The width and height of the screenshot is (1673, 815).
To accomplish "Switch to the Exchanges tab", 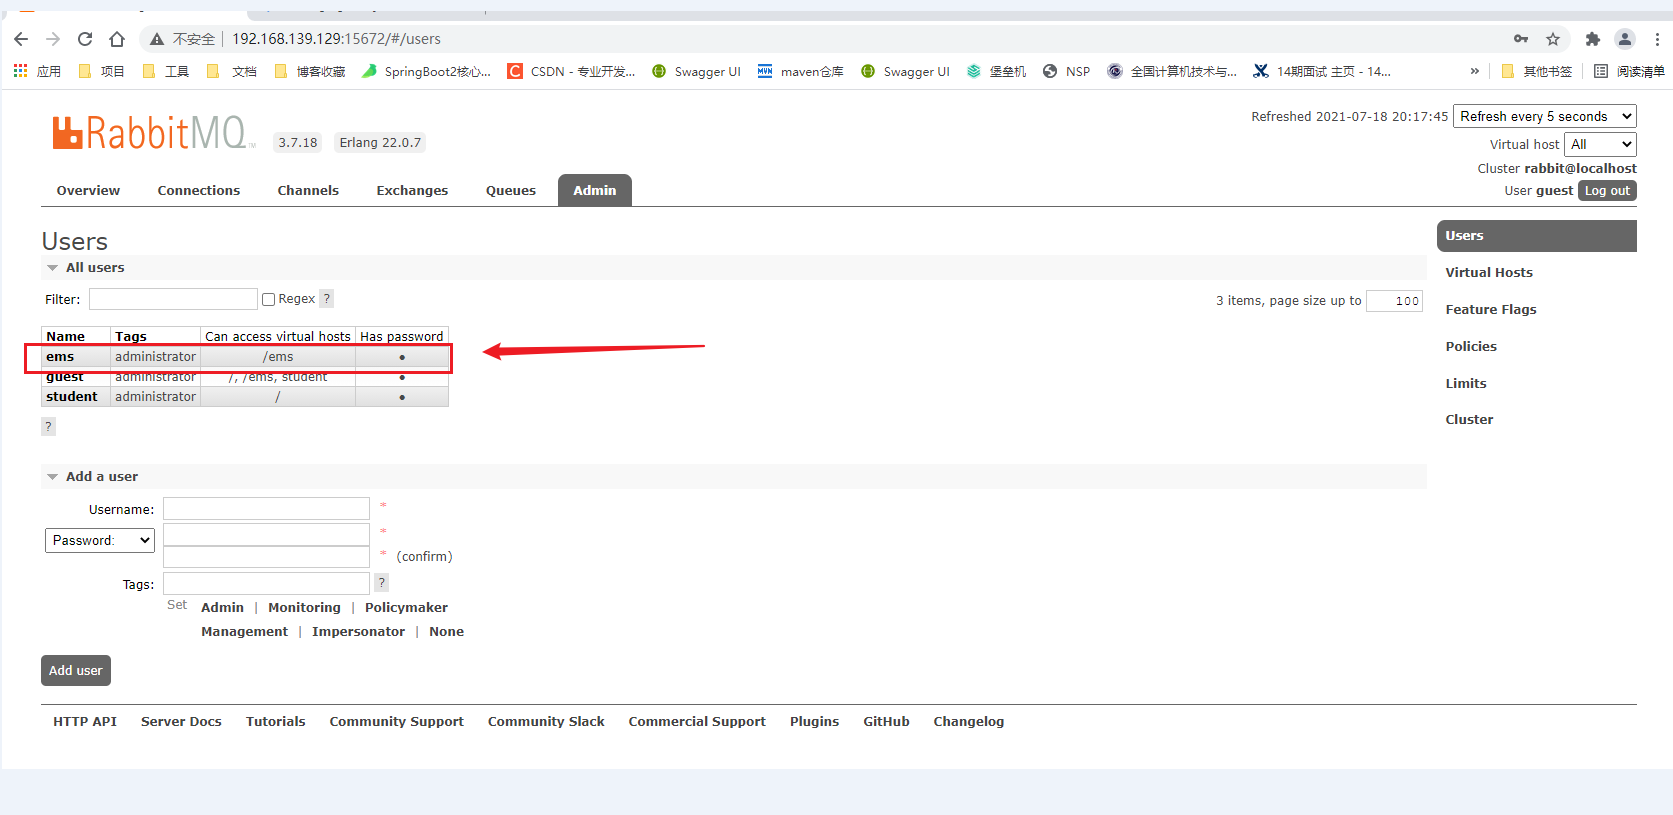I will click(412, 190).
